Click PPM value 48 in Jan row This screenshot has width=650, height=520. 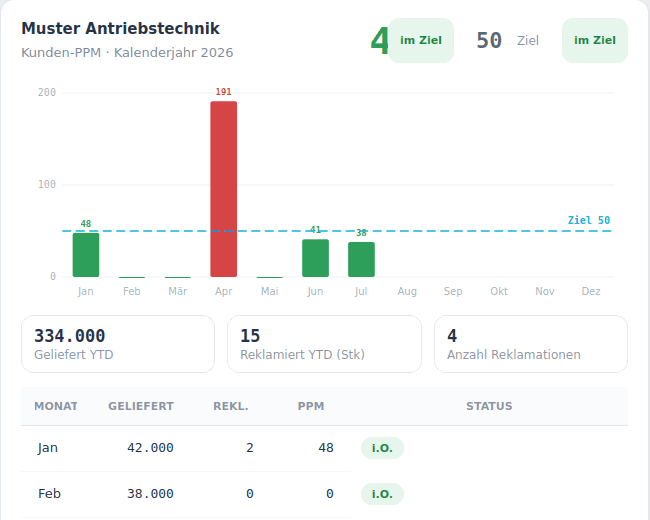326,448
